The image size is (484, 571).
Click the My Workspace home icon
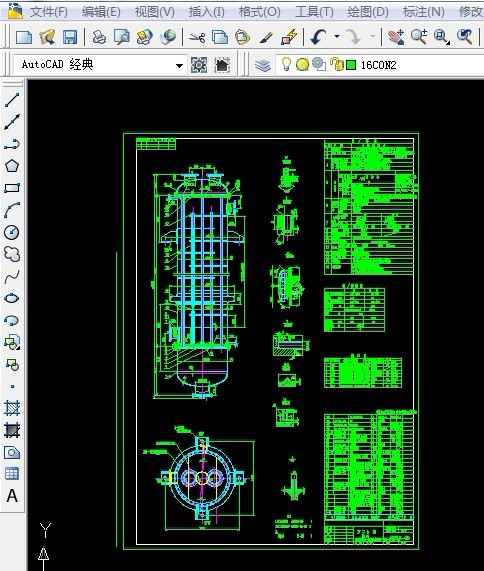[x=222, y=65]
